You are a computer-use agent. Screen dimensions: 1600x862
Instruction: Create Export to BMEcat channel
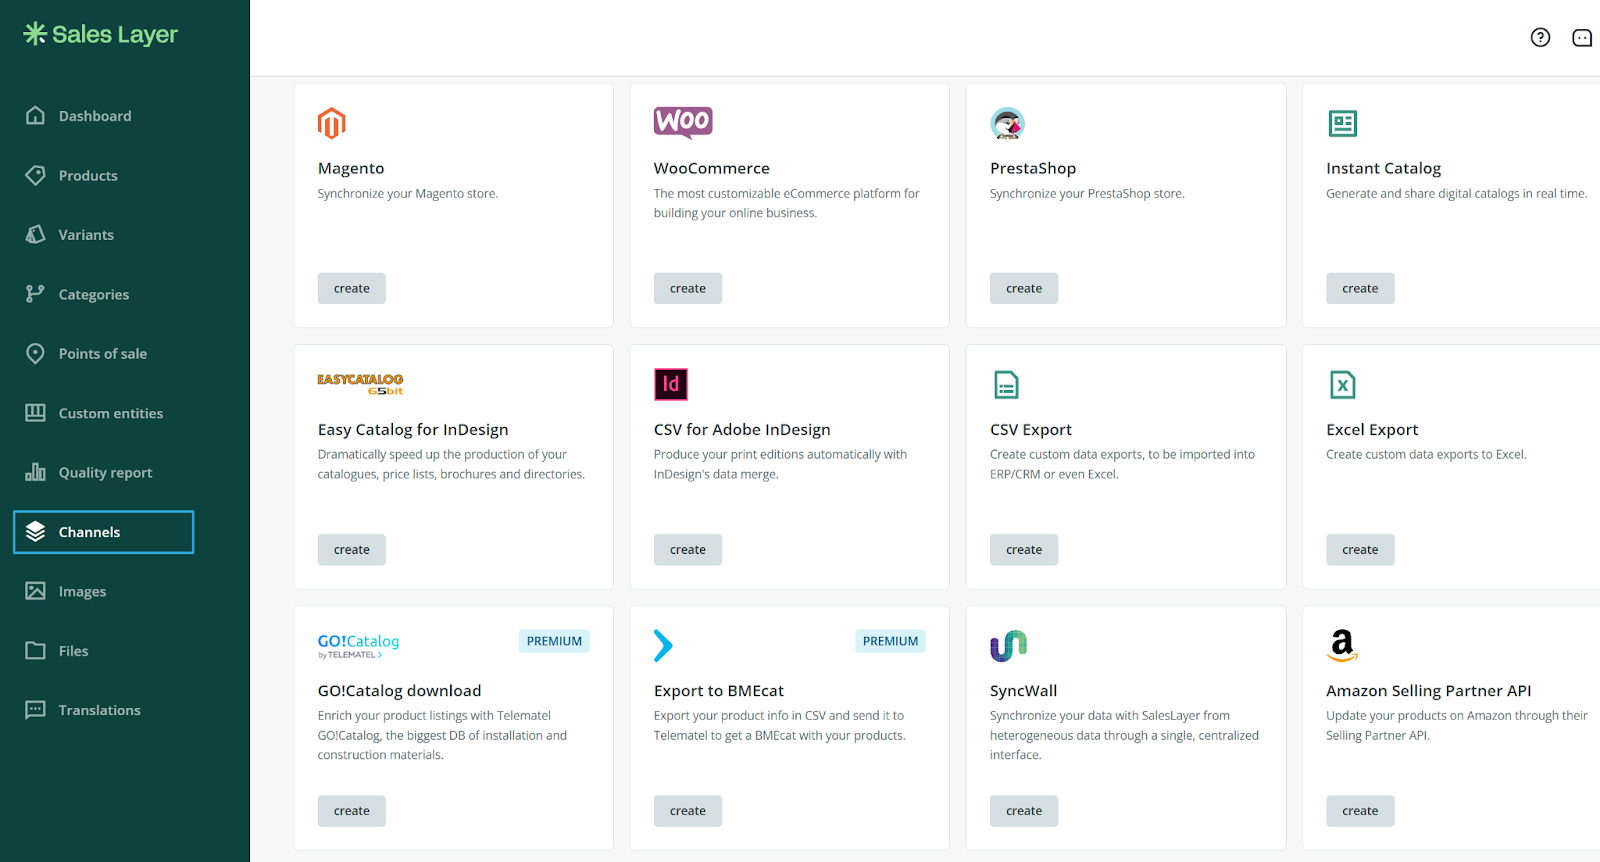(x=688, y=811)
